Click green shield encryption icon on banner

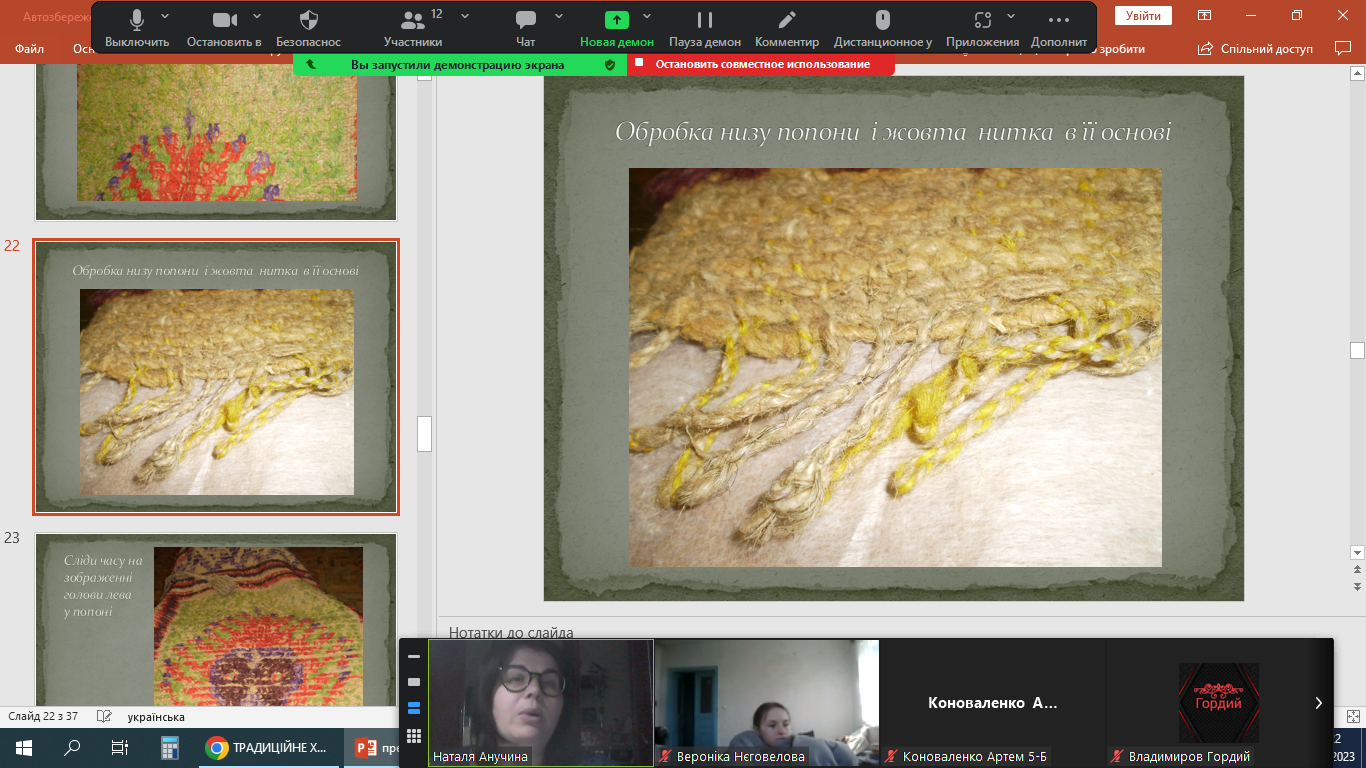tap(610, 65)
